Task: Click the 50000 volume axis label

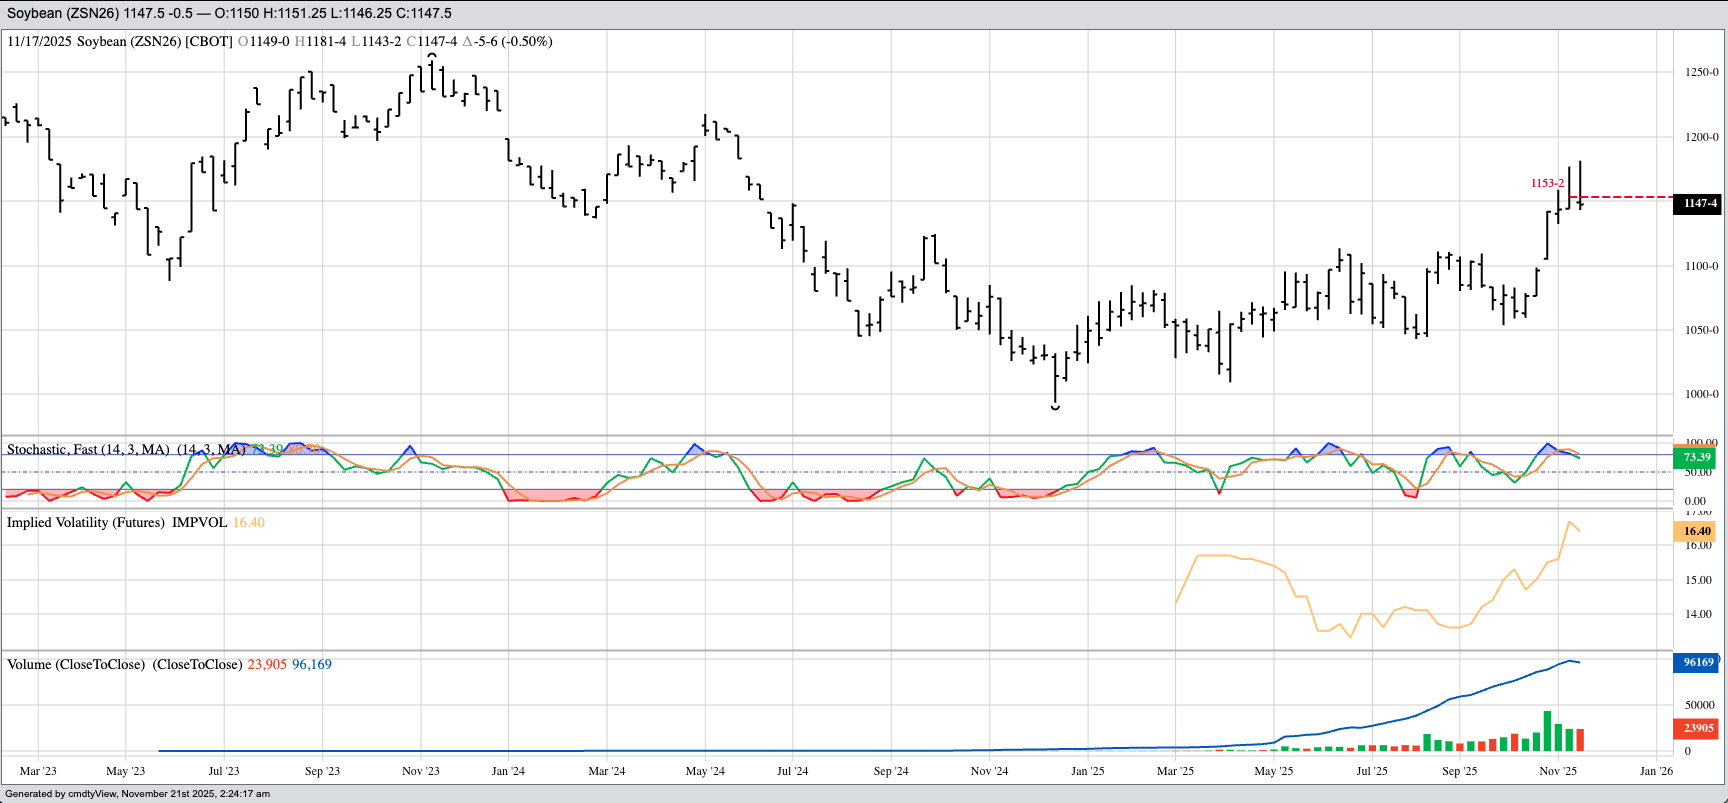Action: click(1699, 705)
